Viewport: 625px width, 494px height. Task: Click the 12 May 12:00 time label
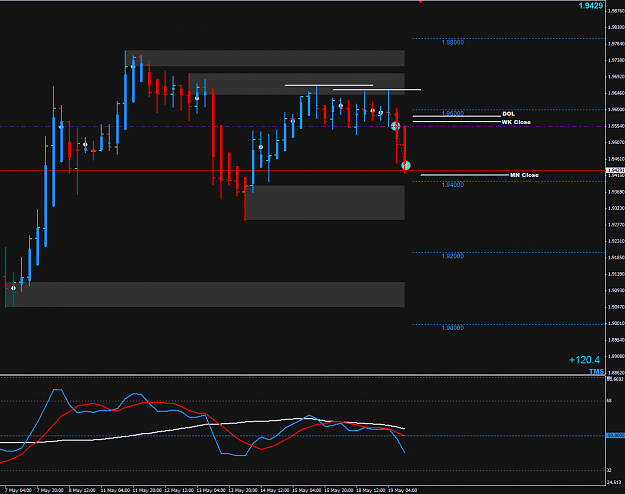pyautogui.click(x=179, y=490)
